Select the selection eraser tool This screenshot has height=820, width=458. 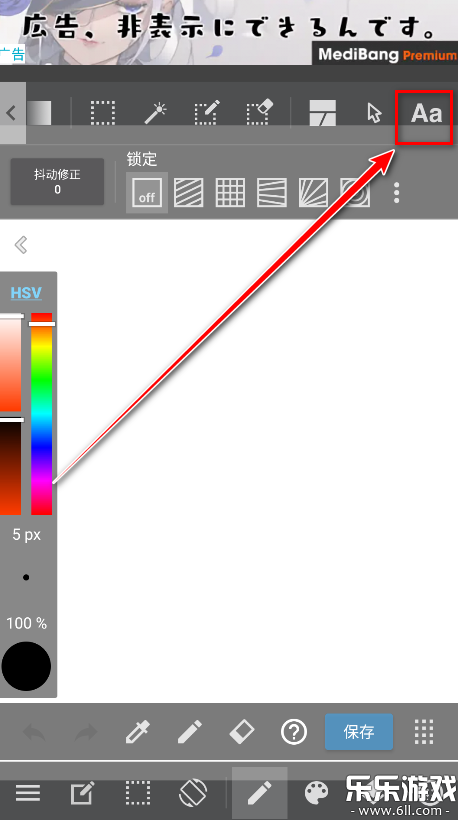point(260,113)
